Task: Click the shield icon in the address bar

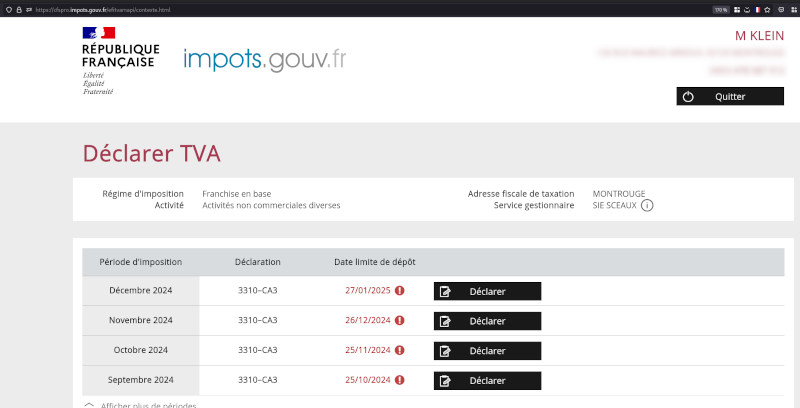Action: point(6,9)
